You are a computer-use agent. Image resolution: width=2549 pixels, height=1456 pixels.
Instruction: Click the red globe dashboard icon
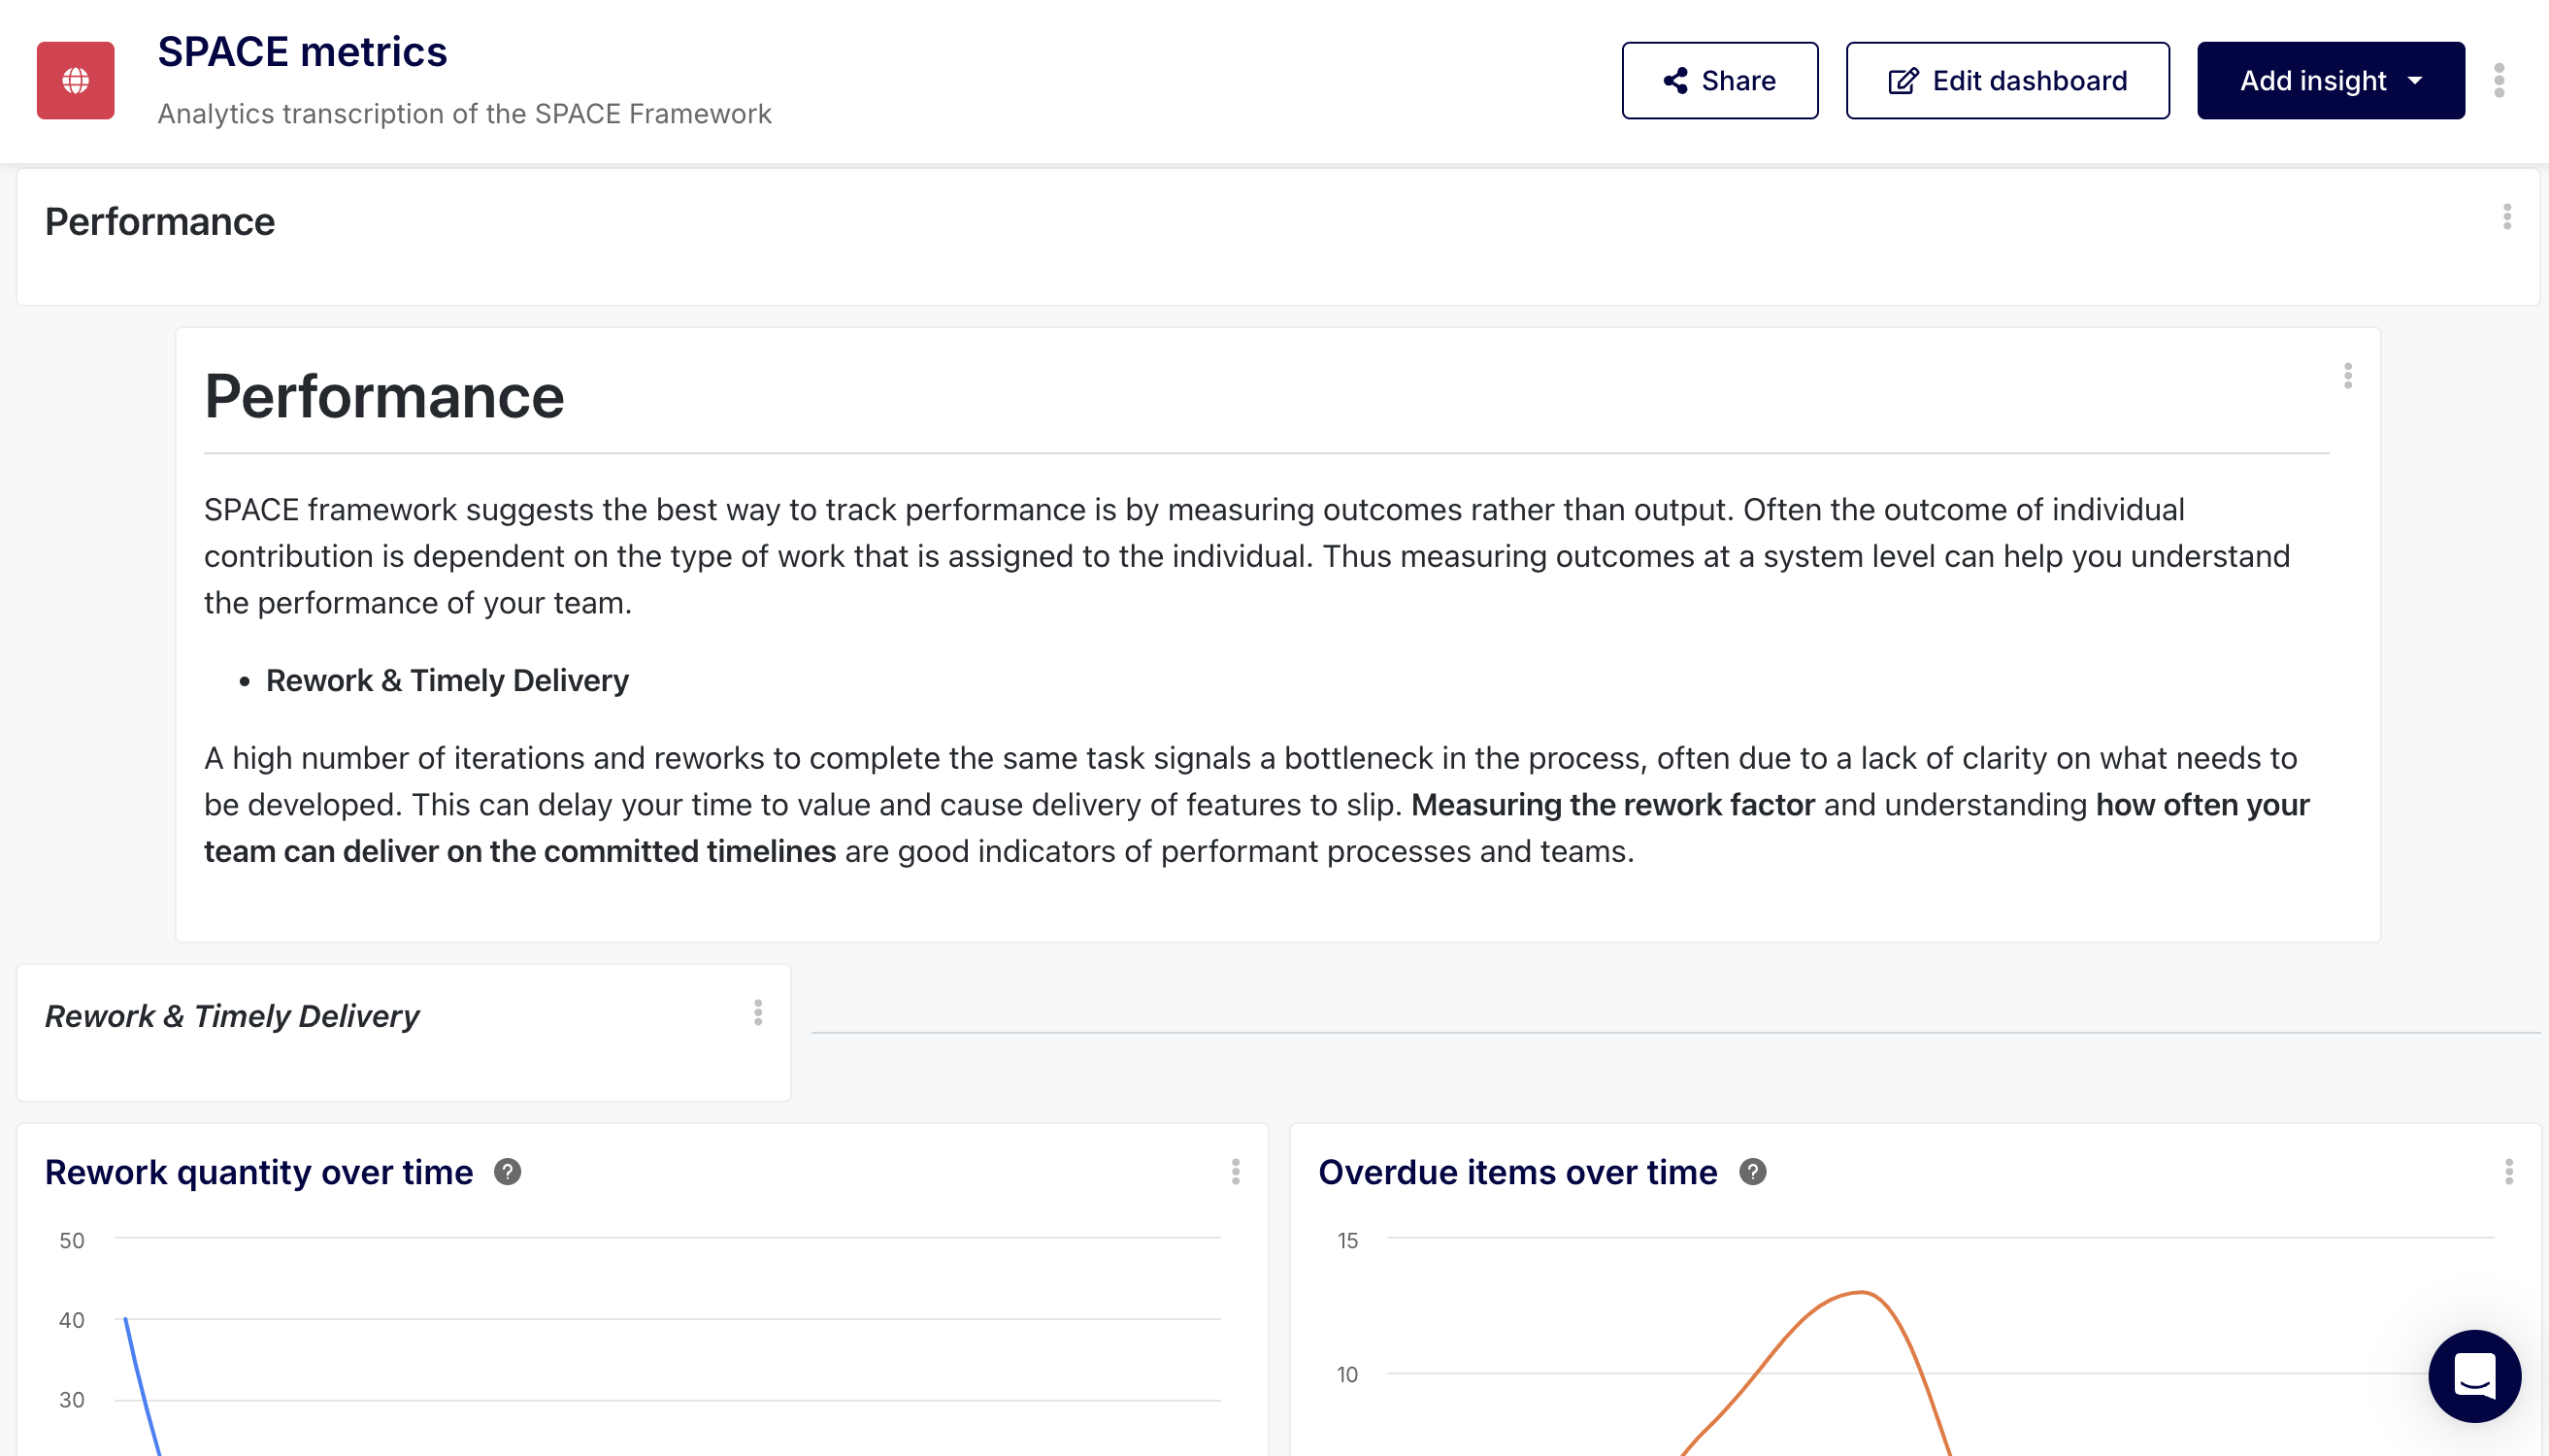pyautogui.click(x=74, y=80)
